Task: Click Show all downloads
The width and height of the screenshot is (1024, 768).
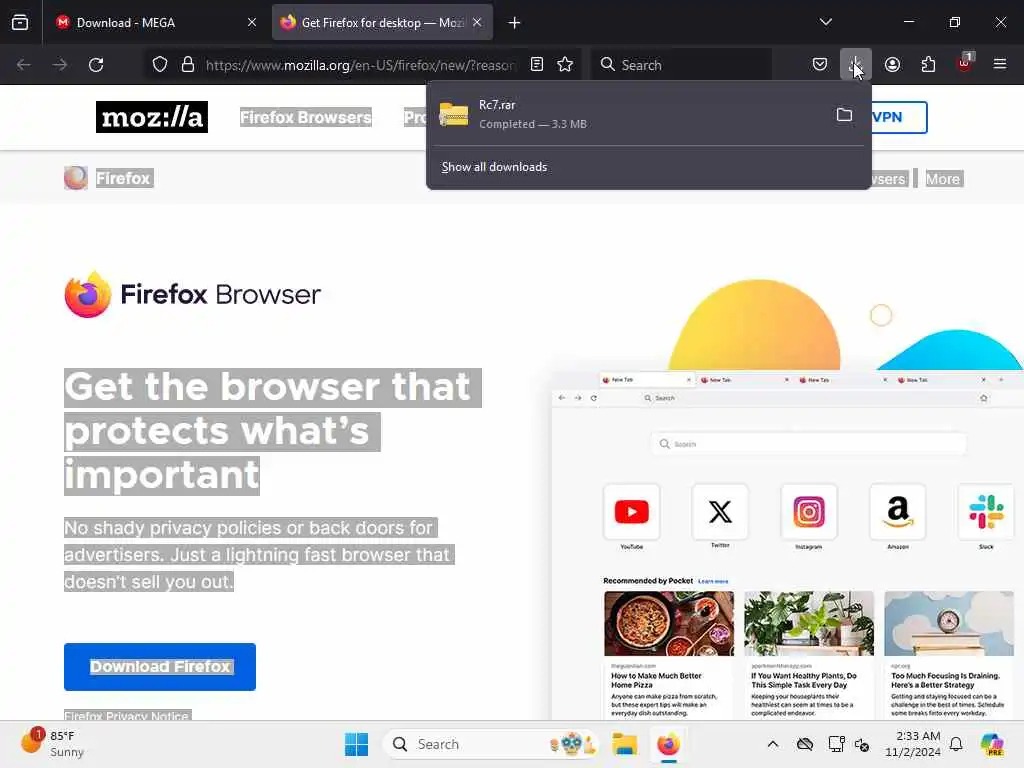Action: (494, 167)
